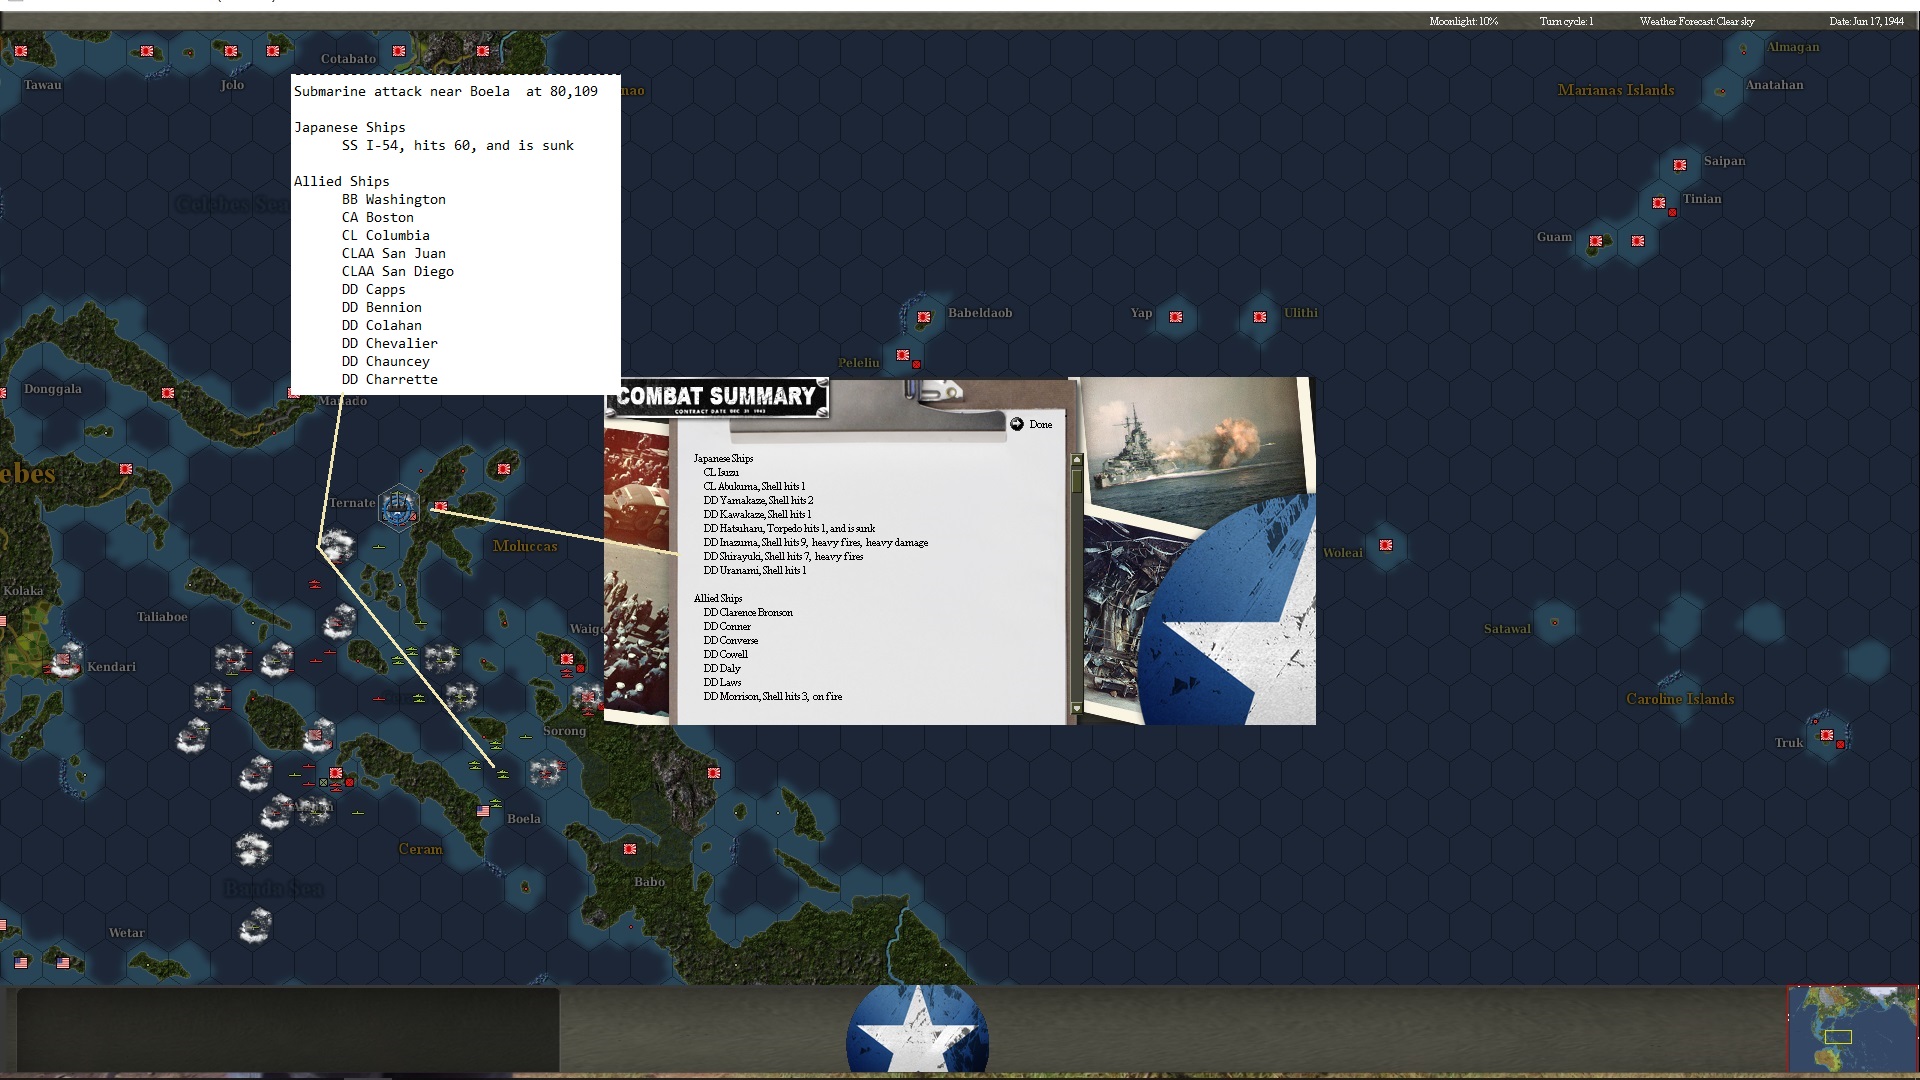Screen dimensions: 1920x1080
Task: Click the Done button in Combat Summary
Action: coord(1040,425)
